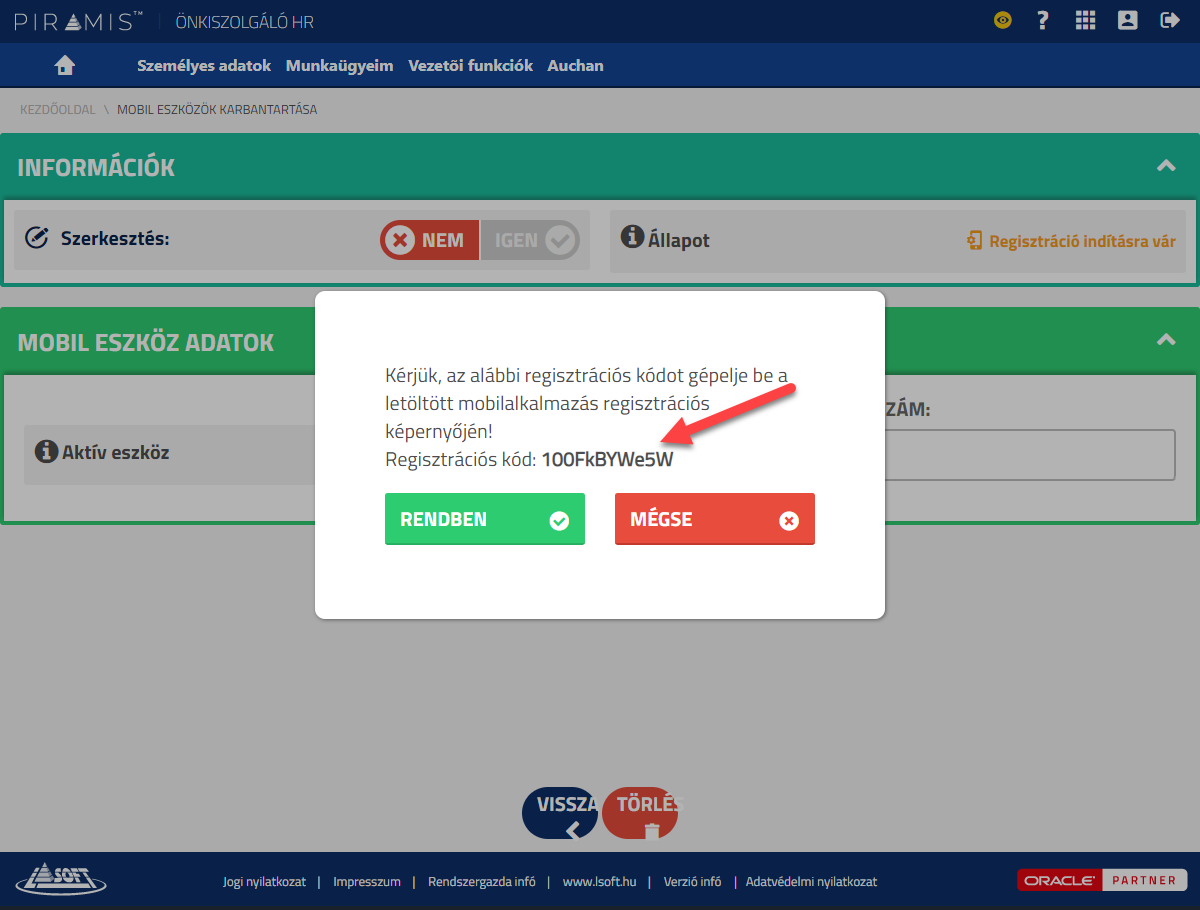Click the info icon next to Állapot

click(x=631, y=237)
